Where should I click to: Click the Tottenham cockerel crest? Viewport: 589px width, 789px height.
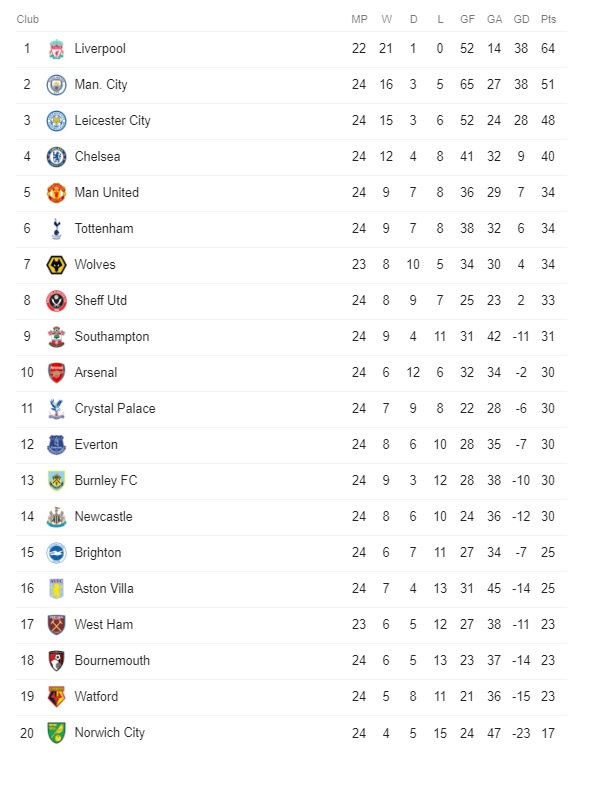tap(56, 229)
